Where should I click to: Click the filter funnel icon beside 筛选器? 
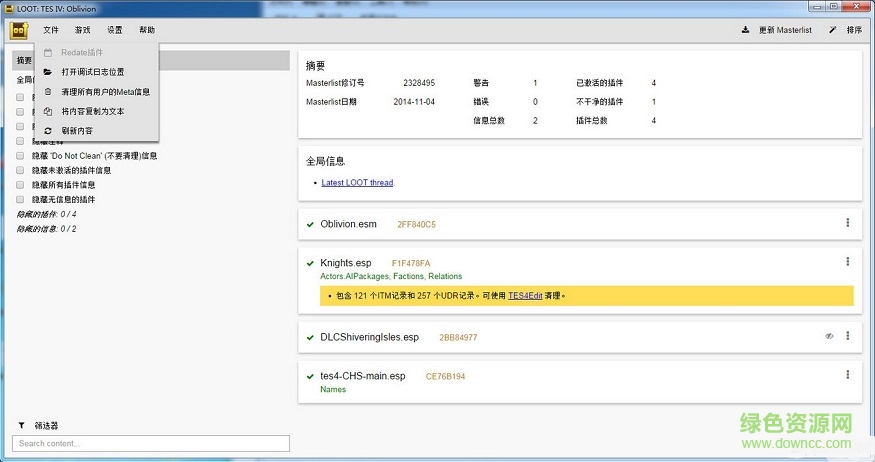point(21,425)
